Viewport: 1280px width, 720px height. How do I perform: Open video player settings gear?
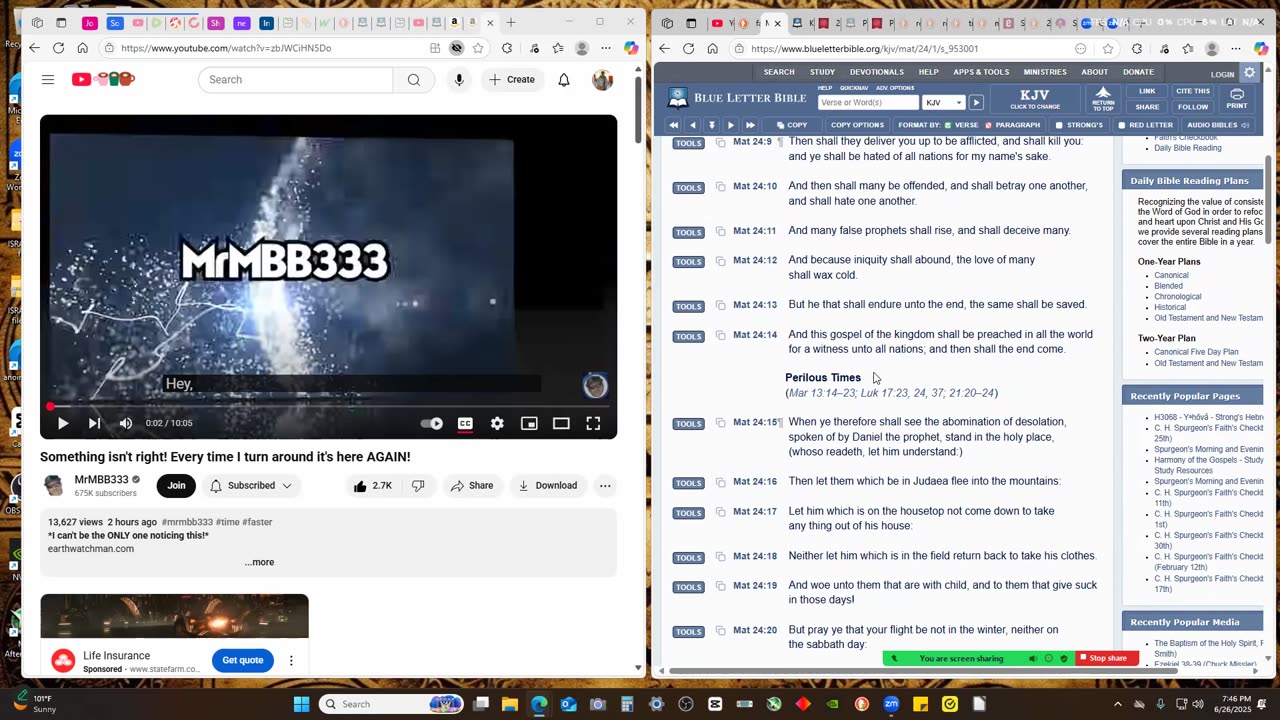pyautogui.click(x=497, y=424)
